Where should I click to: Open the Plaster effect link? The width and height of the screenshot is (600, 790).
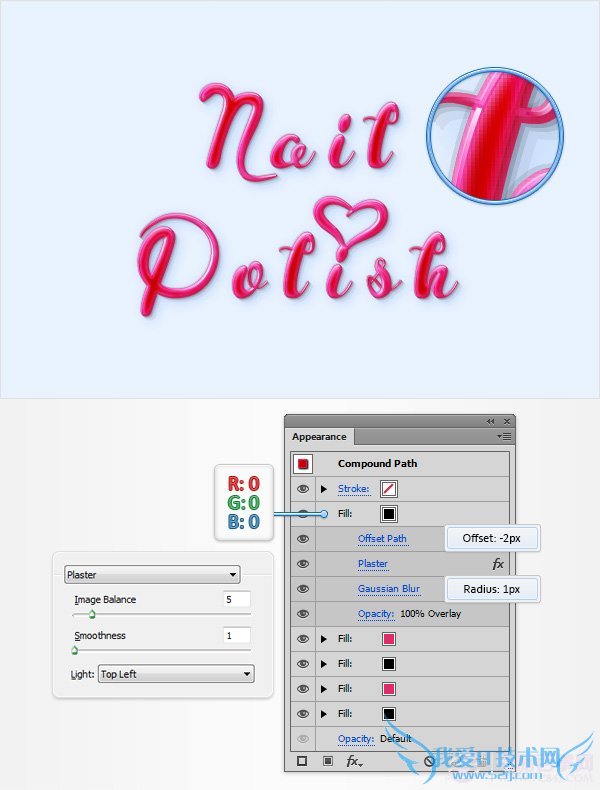click(373, 564)
